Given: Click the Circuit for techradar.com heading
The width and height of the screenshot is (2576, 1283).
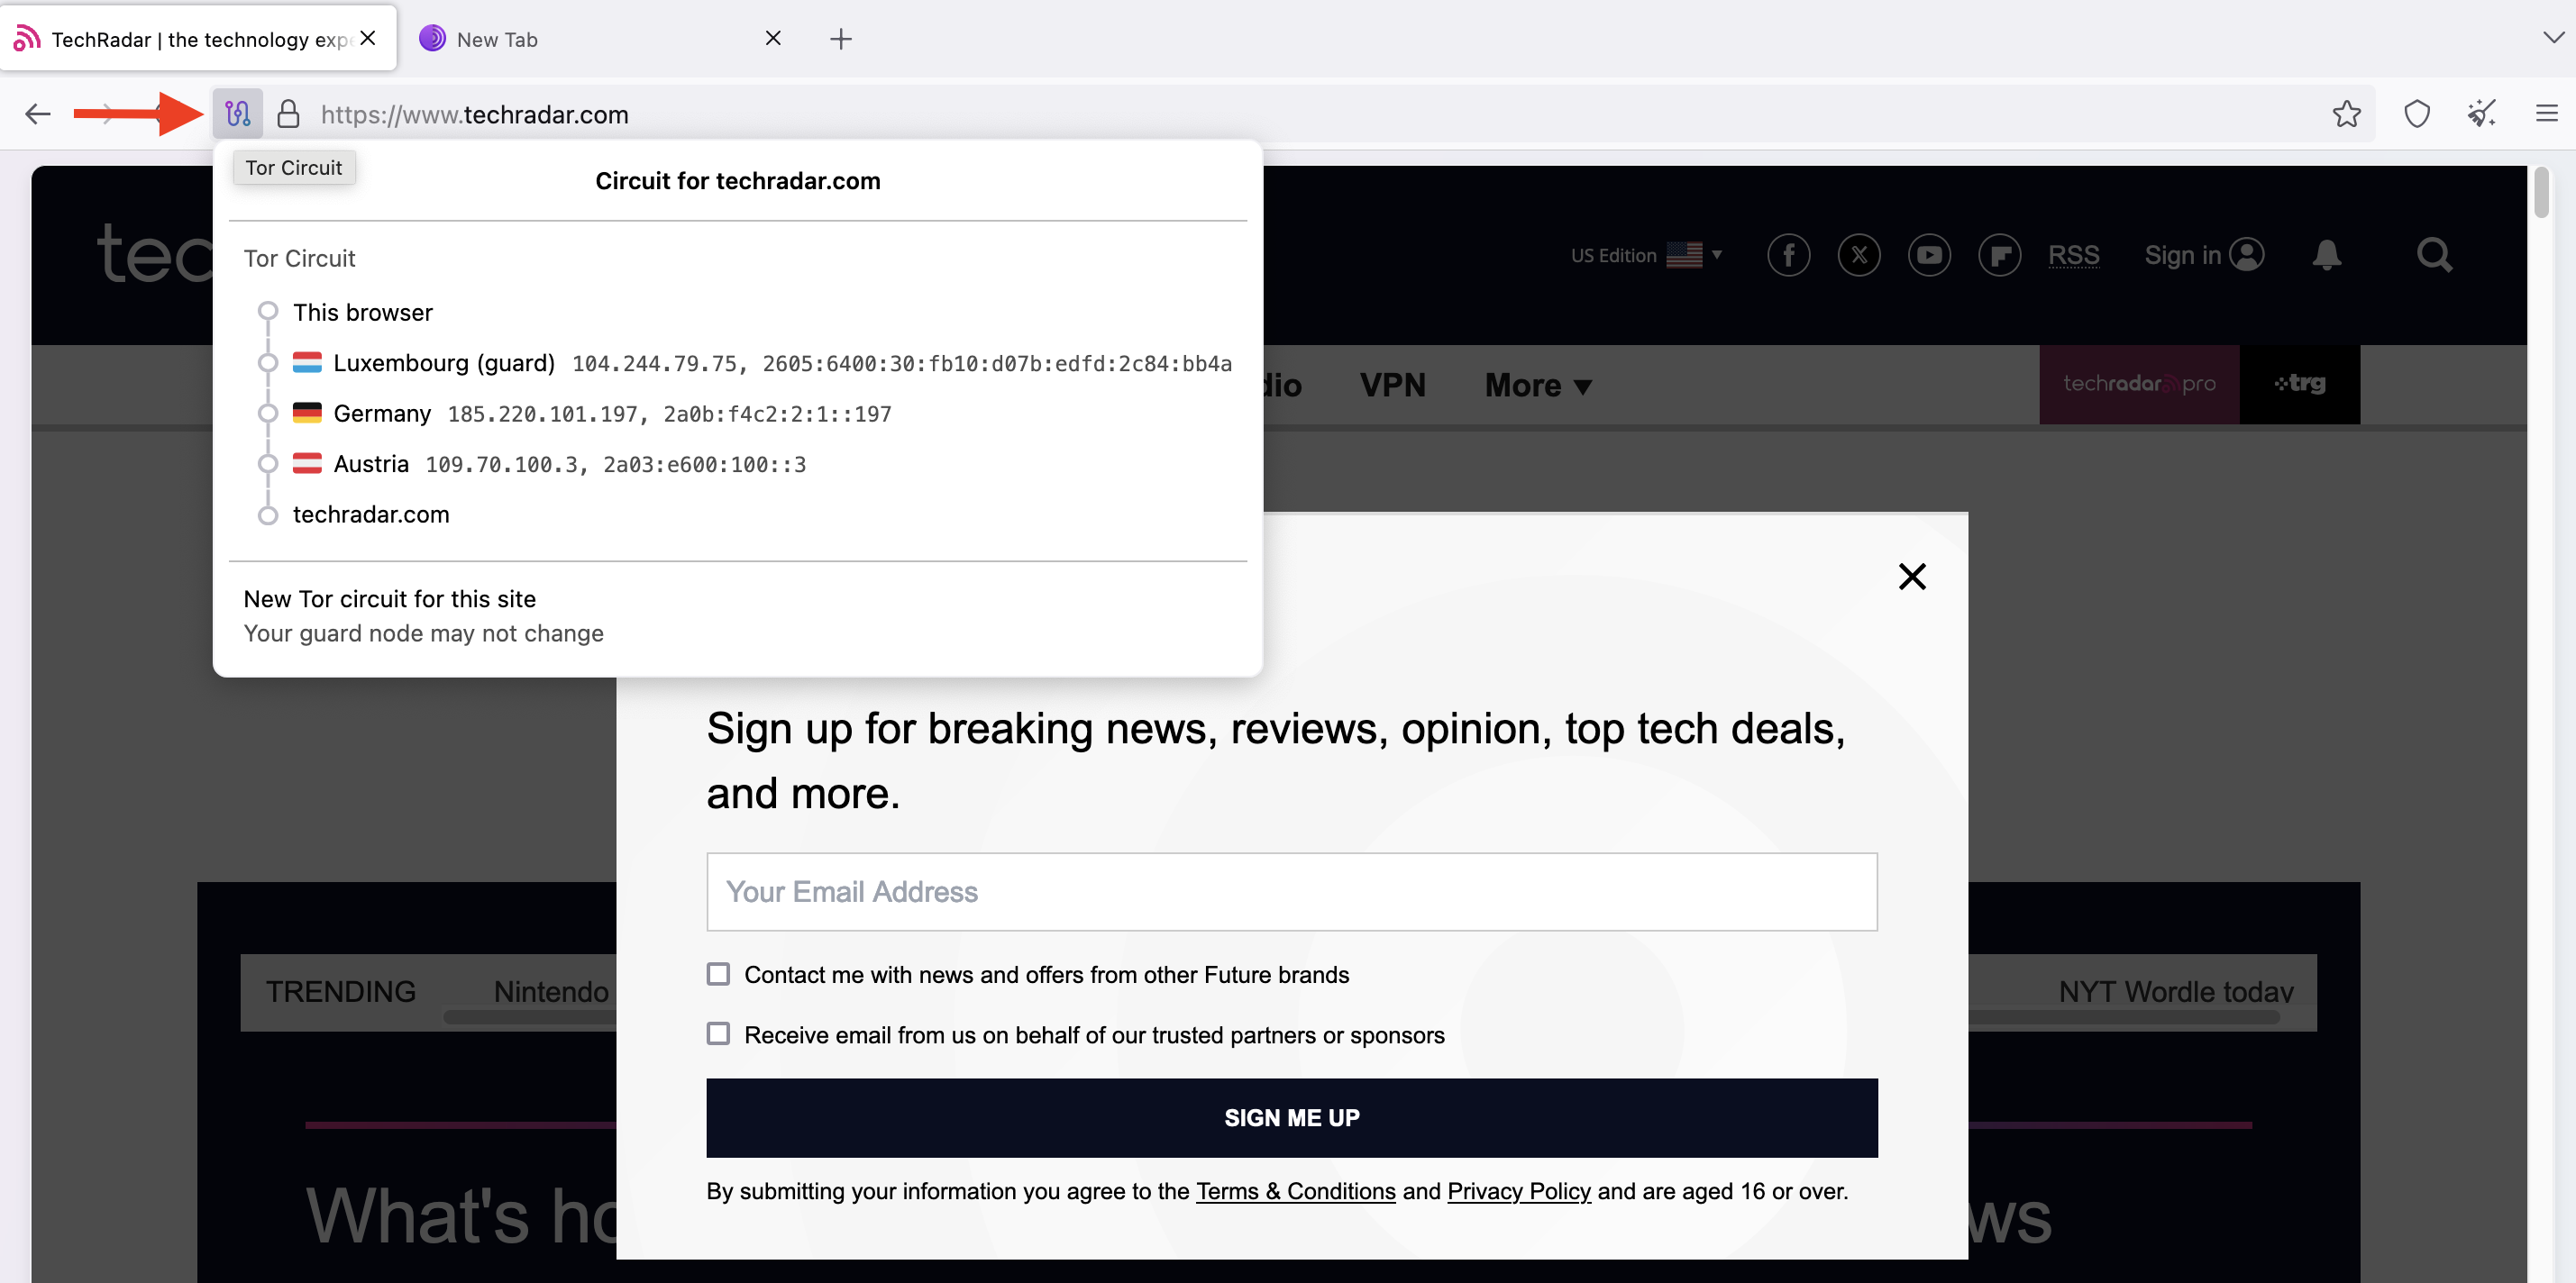Looking at the screenshot, I should (738, 181).
